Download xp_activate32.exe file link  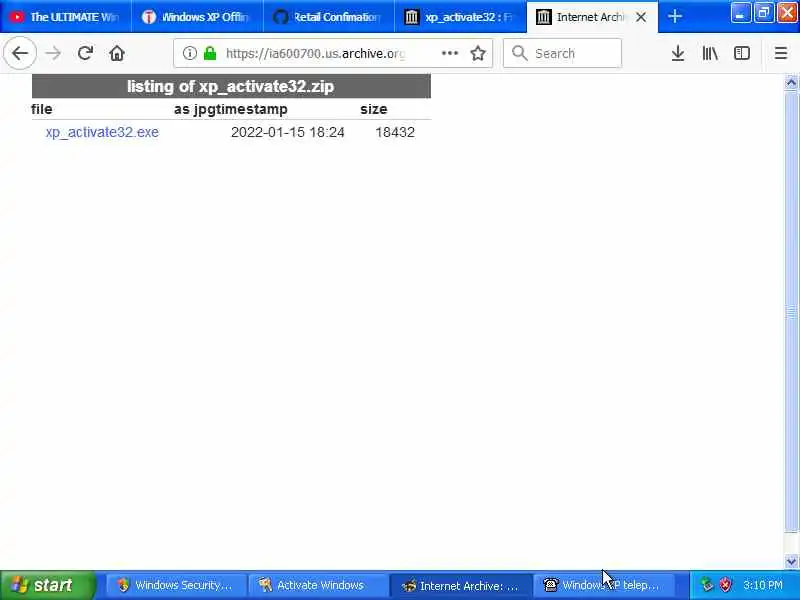102,132
